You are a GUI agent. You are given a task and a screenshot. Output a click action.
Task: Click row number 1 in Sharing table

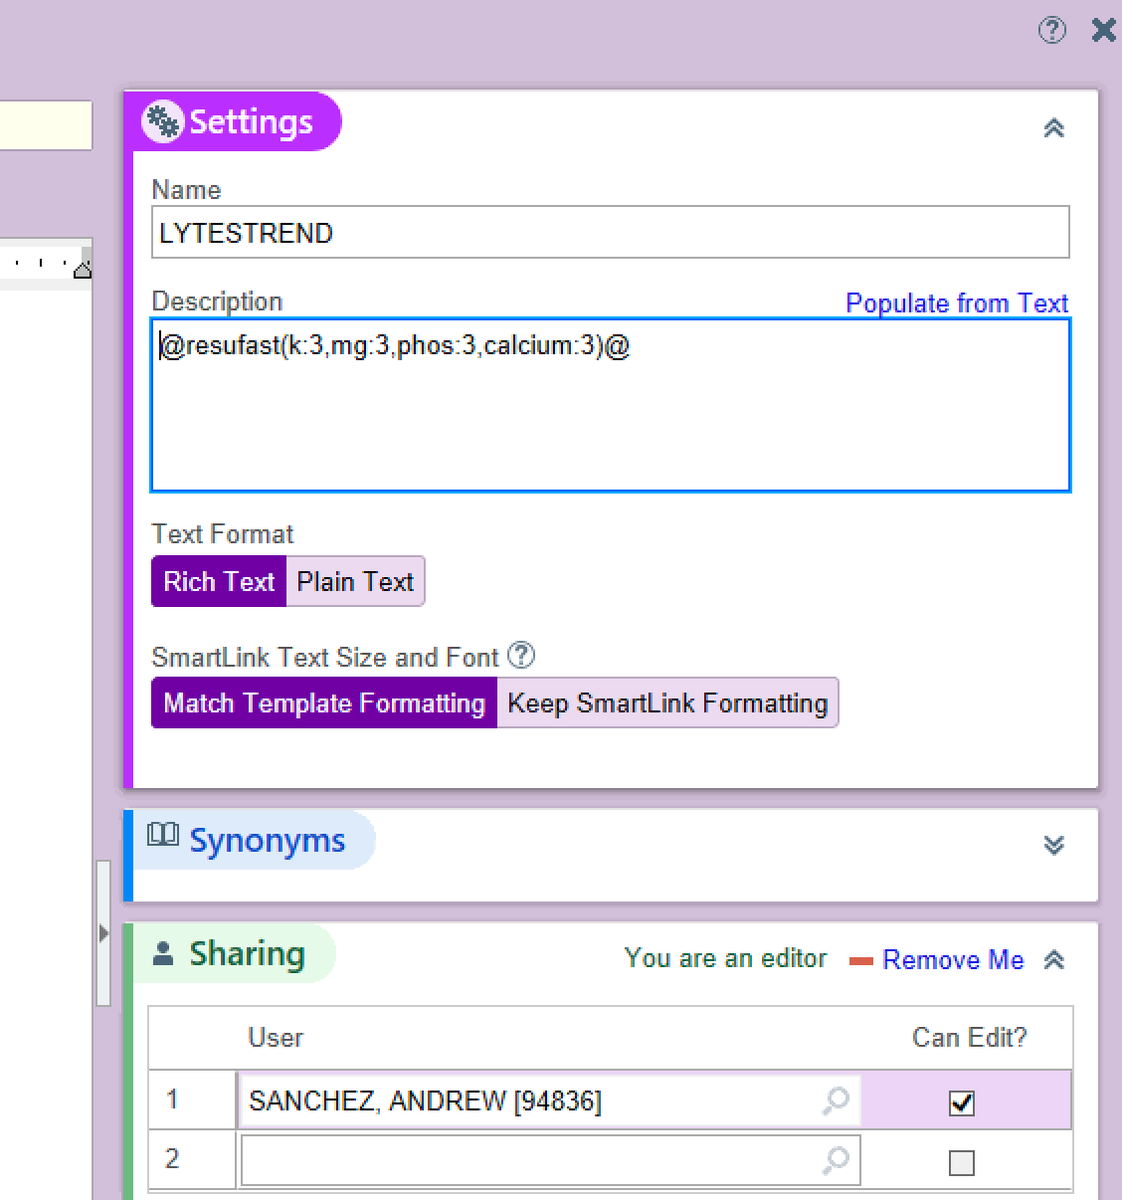pos(172,1100)
